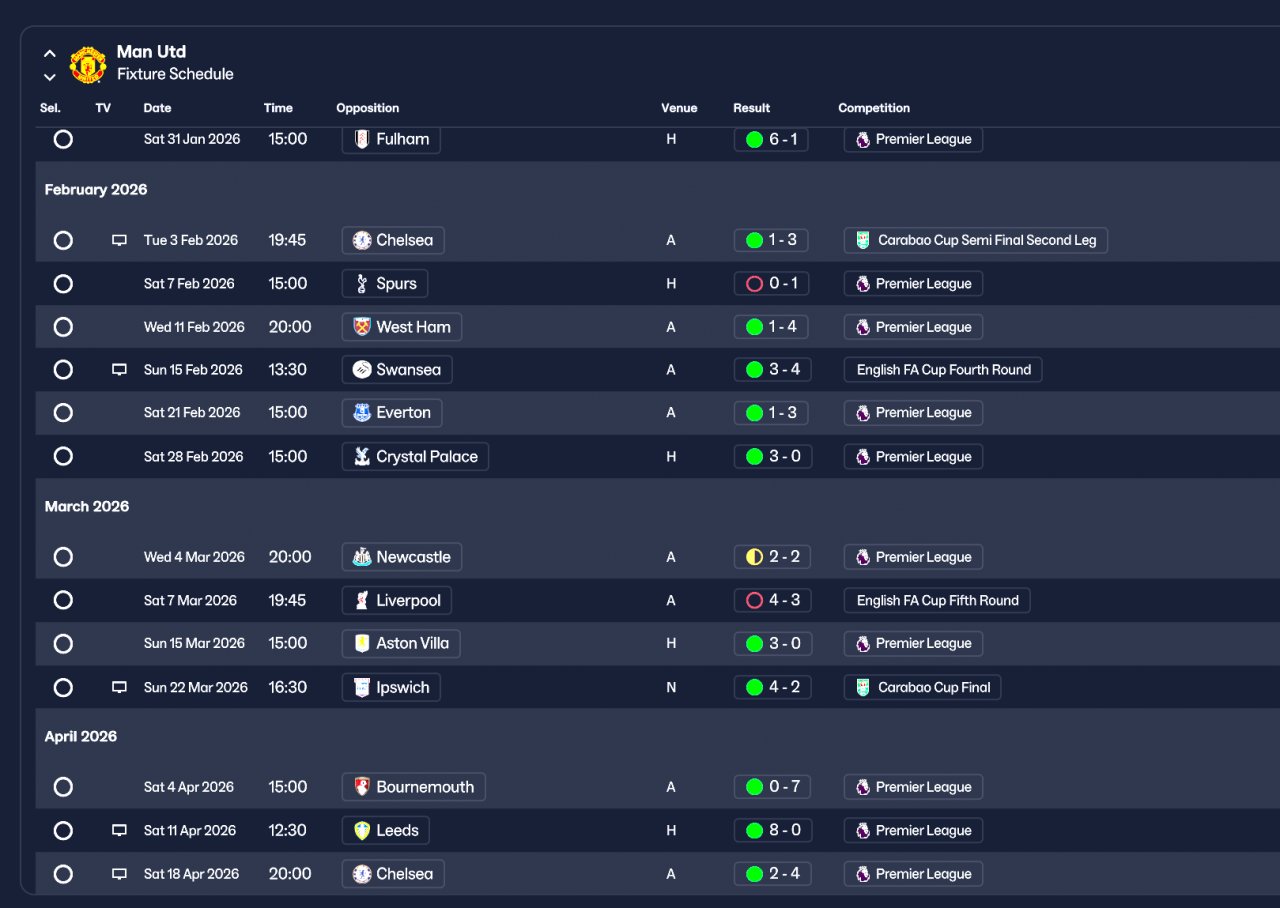This screenshot has height=908, width=1280.
Task: Select the Ipswich Carabao Cup Final row circle
Action: tap(63, 688)
